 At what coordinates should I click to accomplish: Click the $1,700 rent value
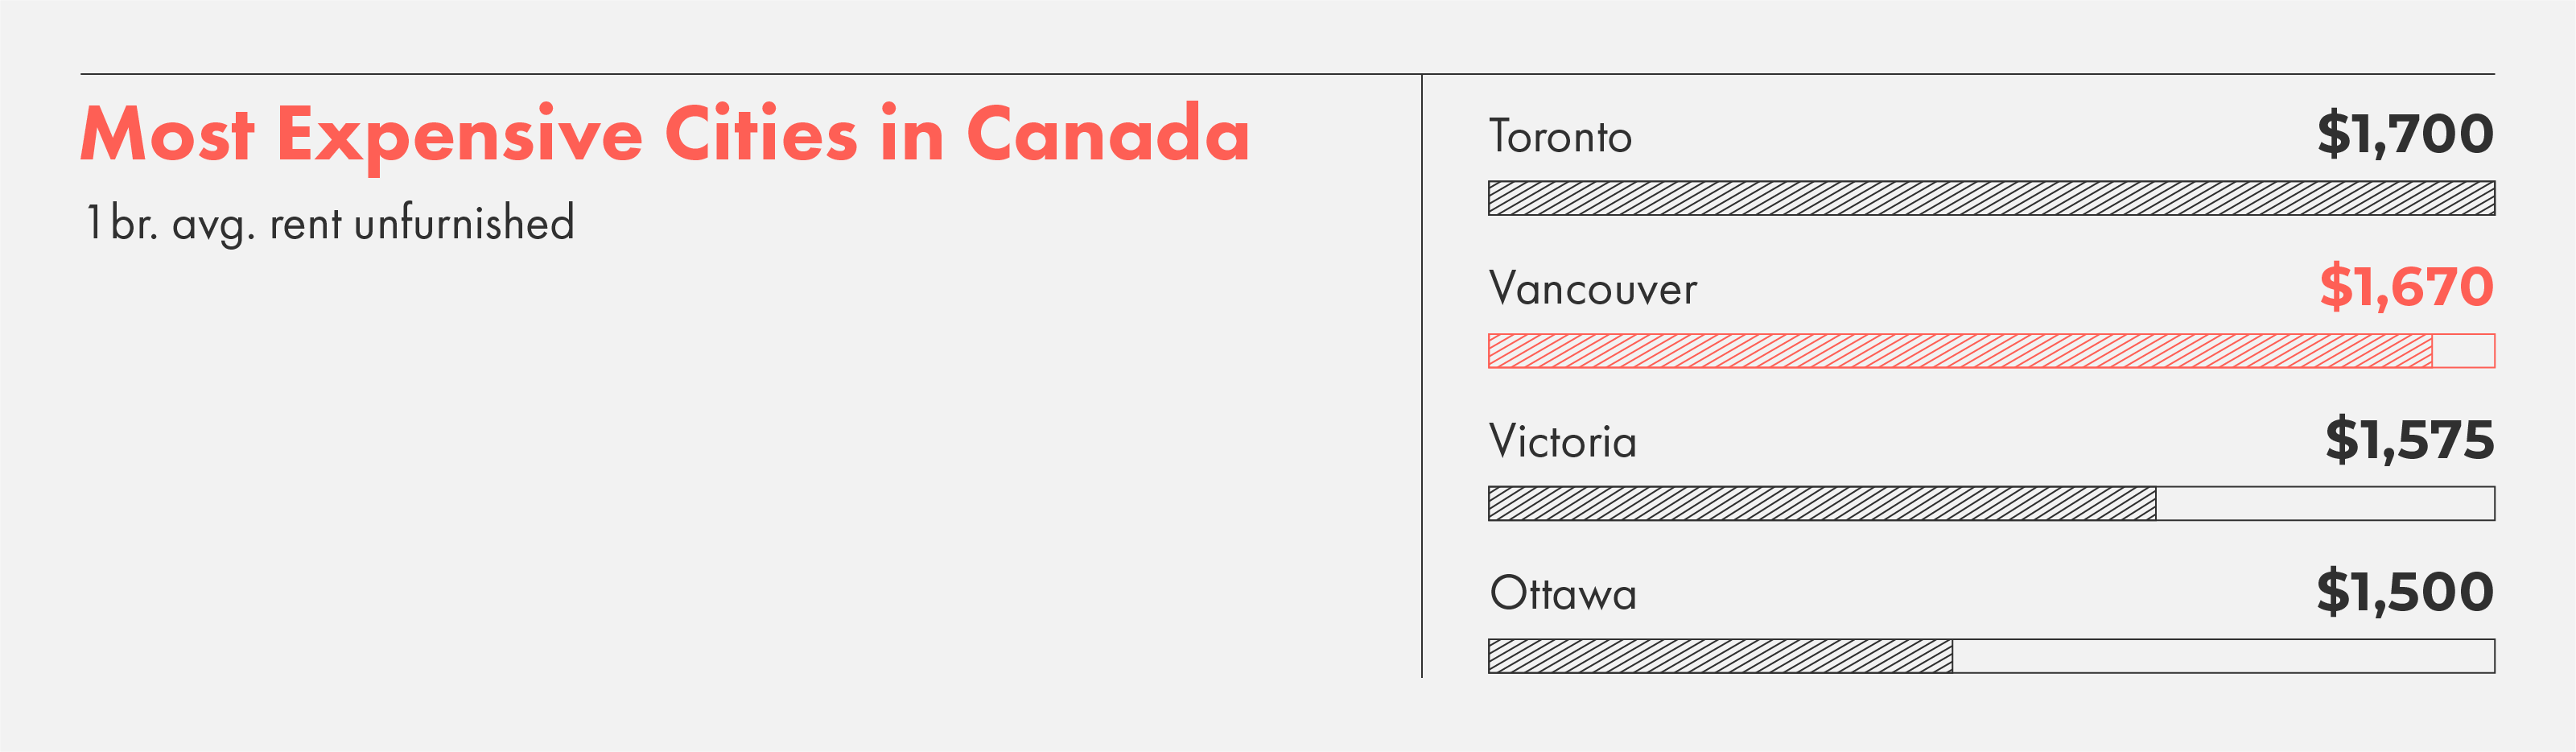coord(2405,135)
